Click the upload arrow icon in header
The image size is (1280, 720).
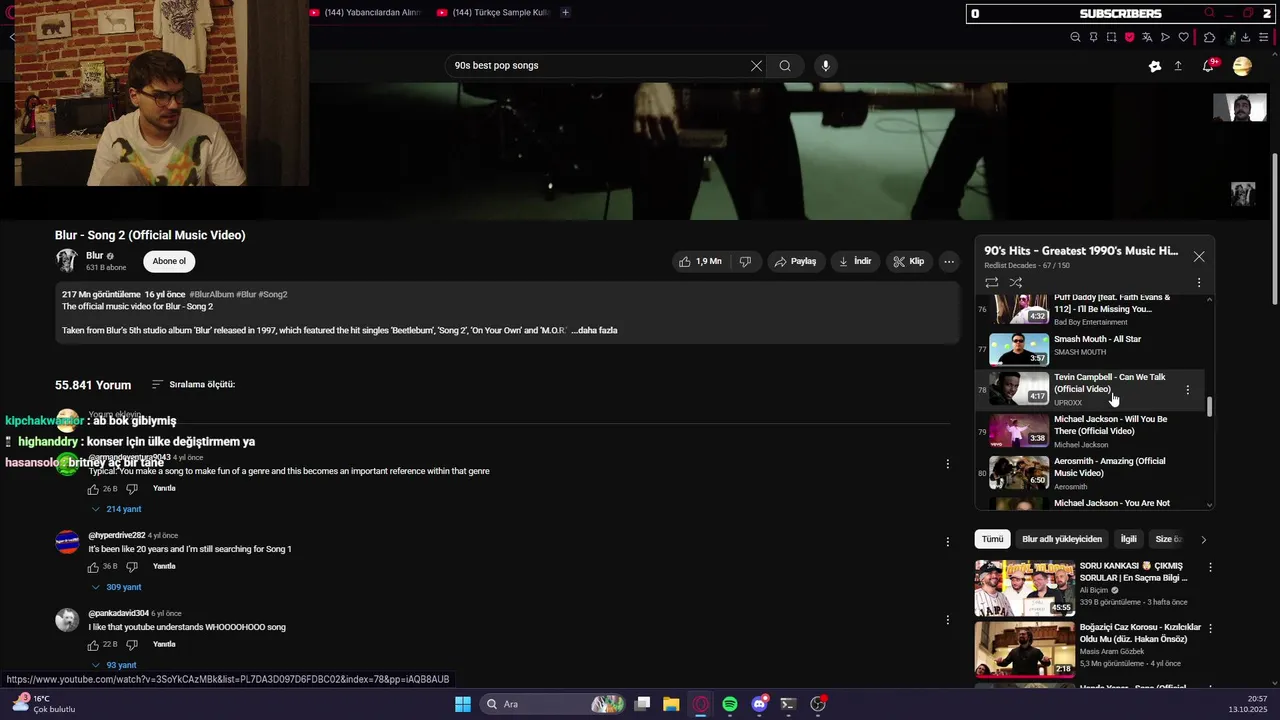point(1178,66)
